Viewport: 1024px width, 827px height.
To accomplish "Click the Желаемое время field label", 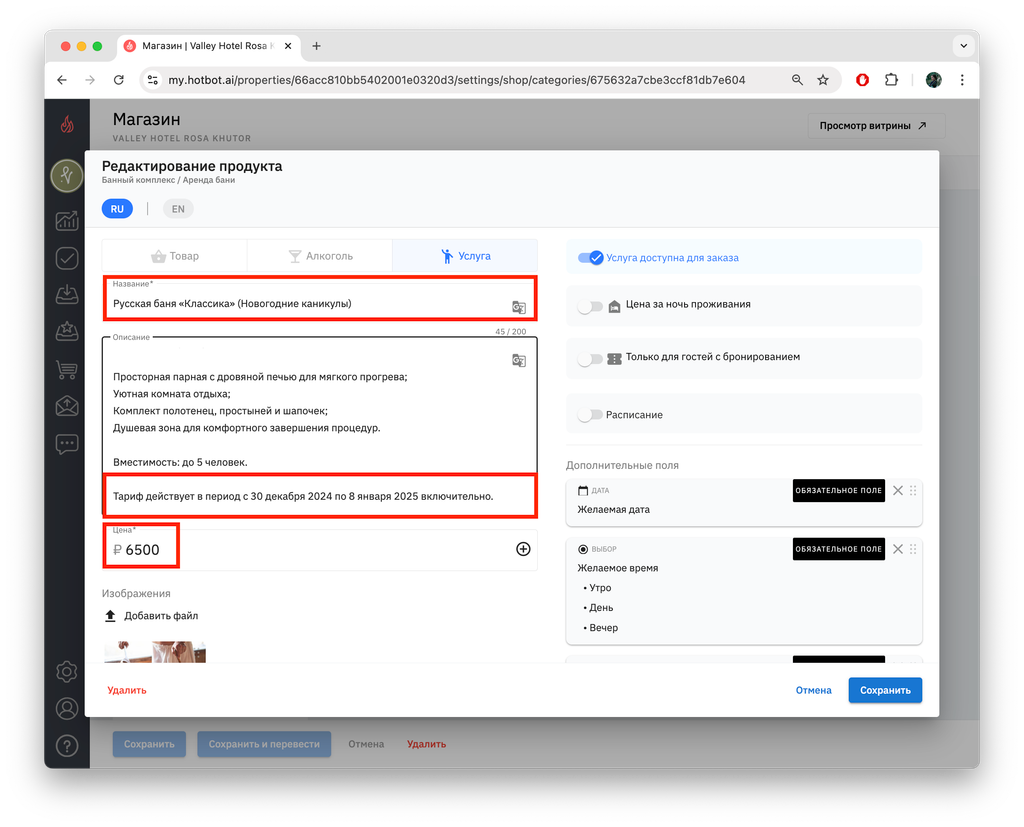I will coord(617,568).
